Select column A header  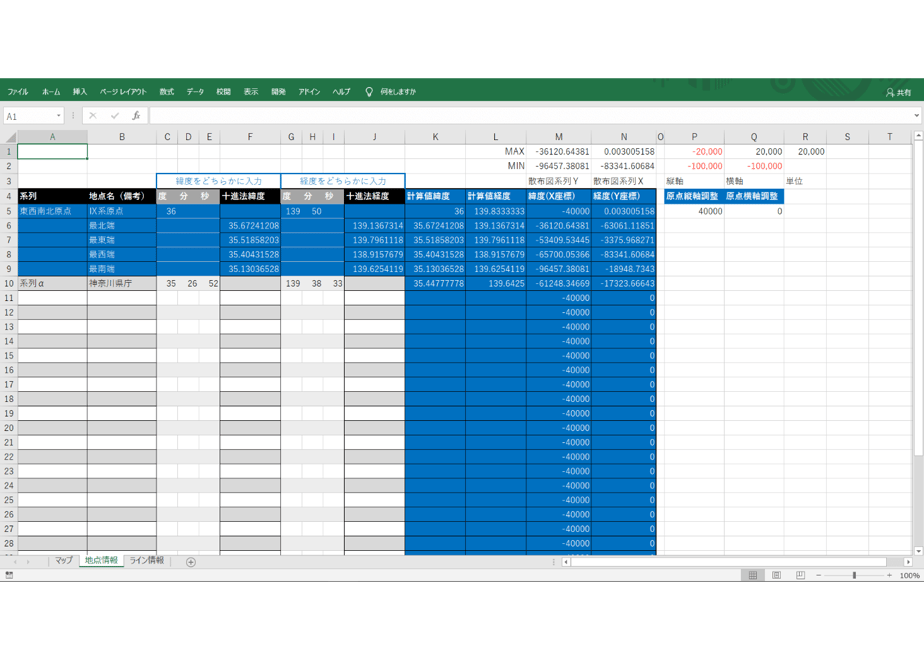(x=52, y=137)
